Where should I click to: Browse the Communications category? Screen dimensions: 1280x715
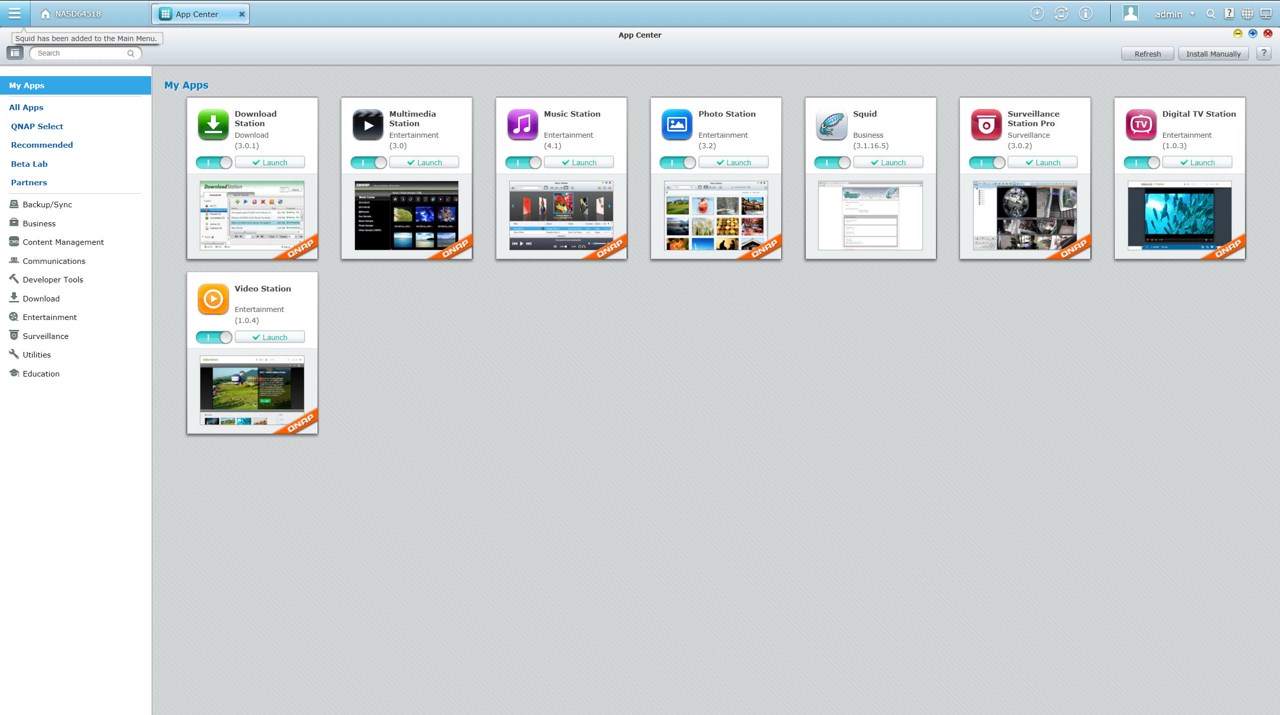(54, 261)
